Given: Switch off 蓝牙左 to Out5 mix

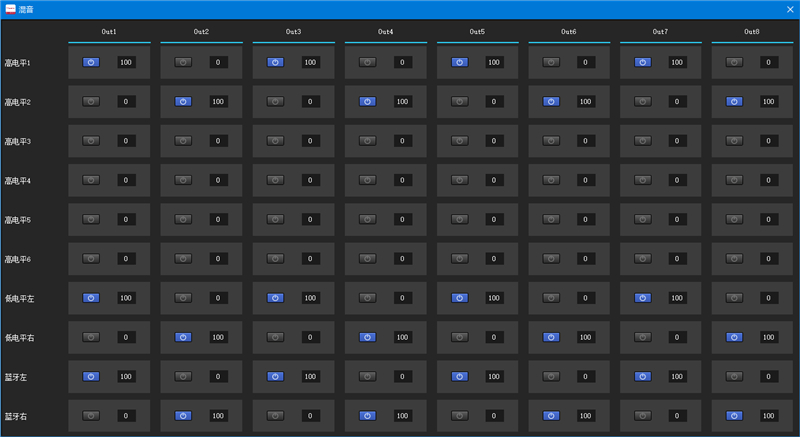Looking at the screenshot, I should tap(460, 376).
